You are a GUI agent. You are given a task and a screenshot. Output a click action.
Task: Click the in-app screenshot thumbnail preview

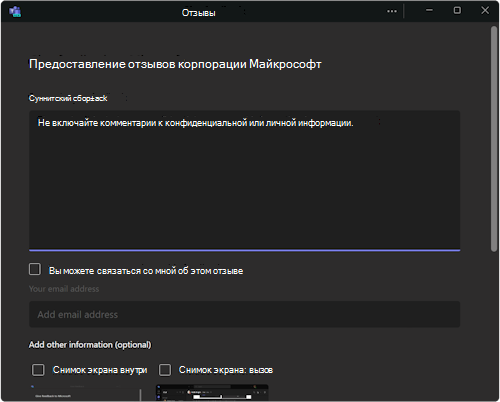pos(85,393)
